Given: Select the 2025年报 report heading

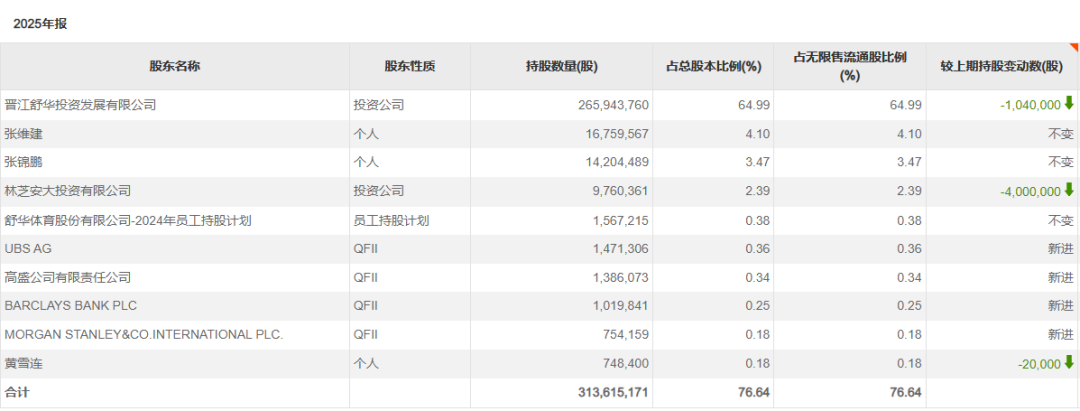Looking at the screenshot, I should (42, 23).
